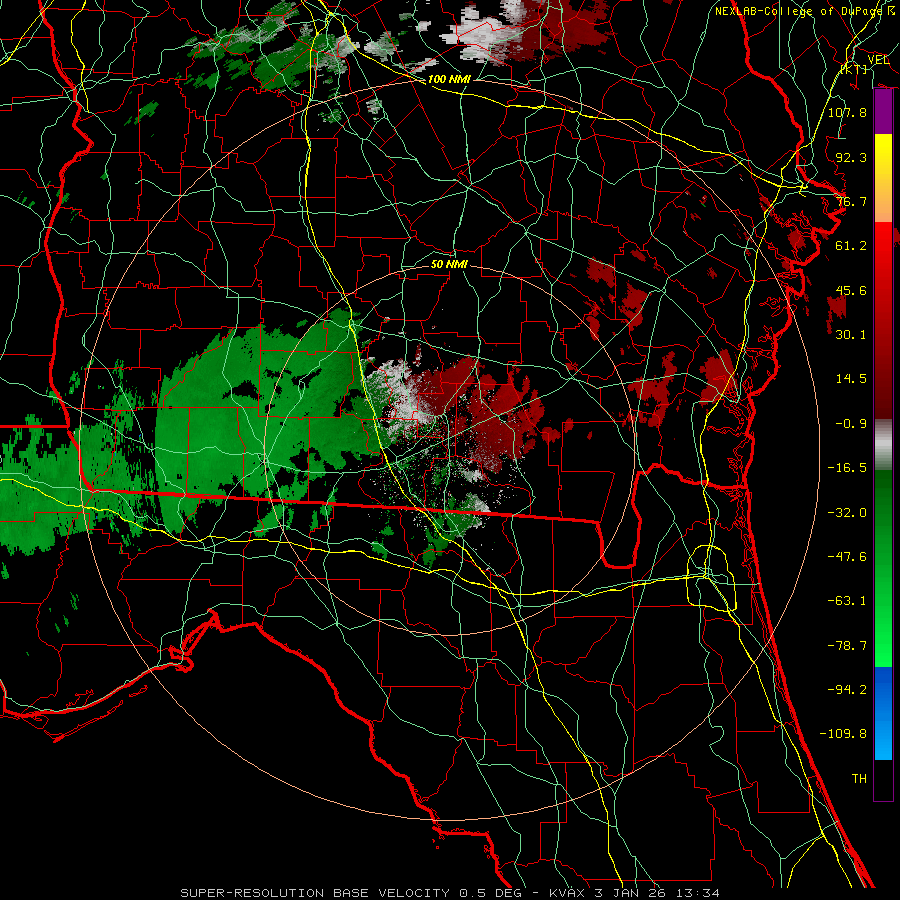Viewport: 900px width, 900px height.
Task: Click the '50 NMI' range ring label
Action: 449,264
